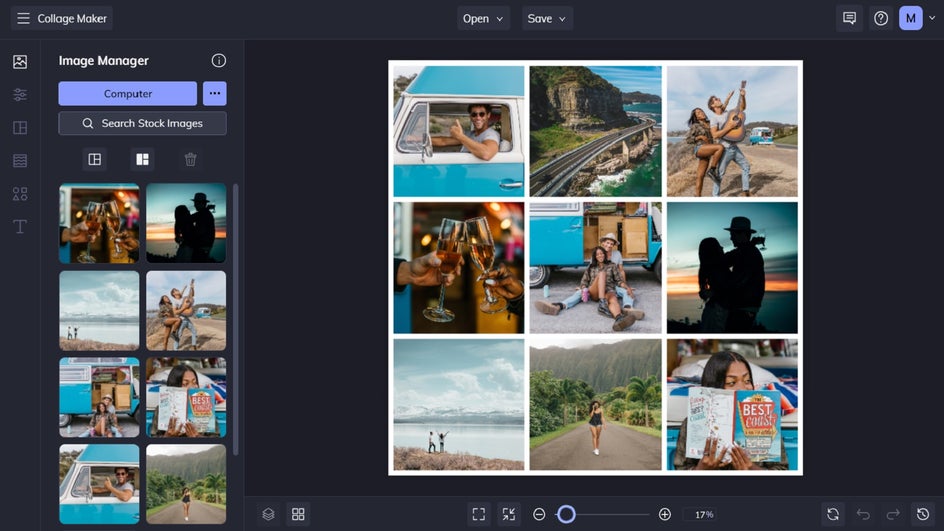The height and width of the screenshot is (531, 944).
Task: Select the champagne glasses toast thumbnail
Action: pos(99,223)
